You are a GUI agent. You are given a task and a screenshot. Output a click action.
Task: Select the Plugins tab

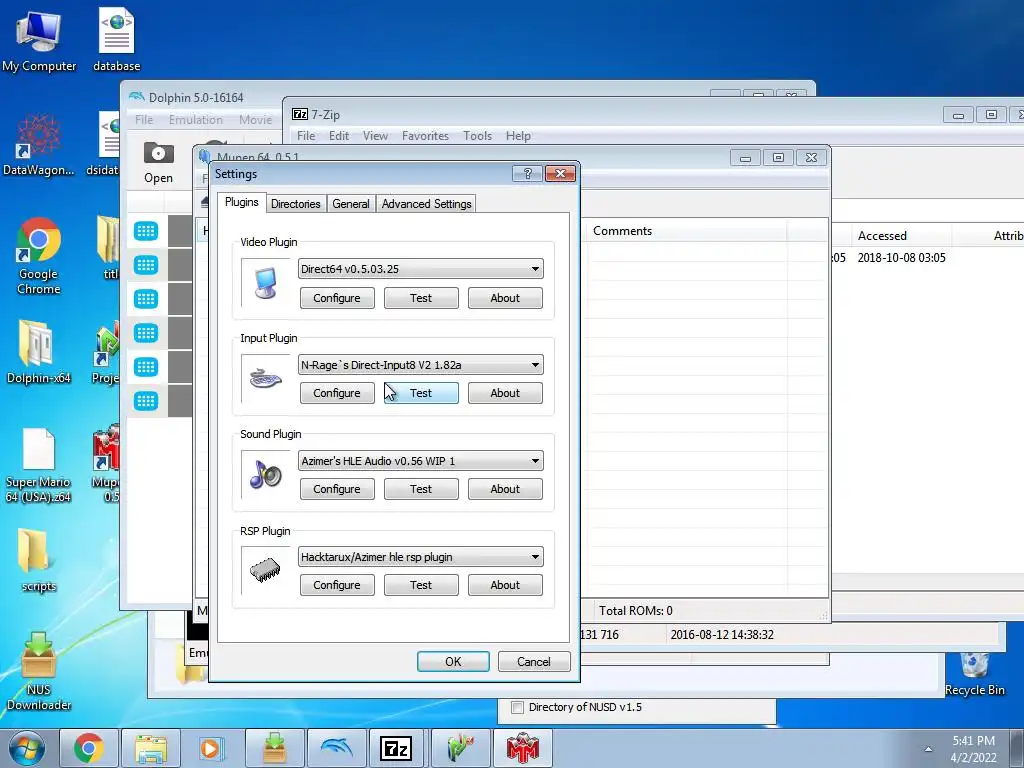coord(242,202)
